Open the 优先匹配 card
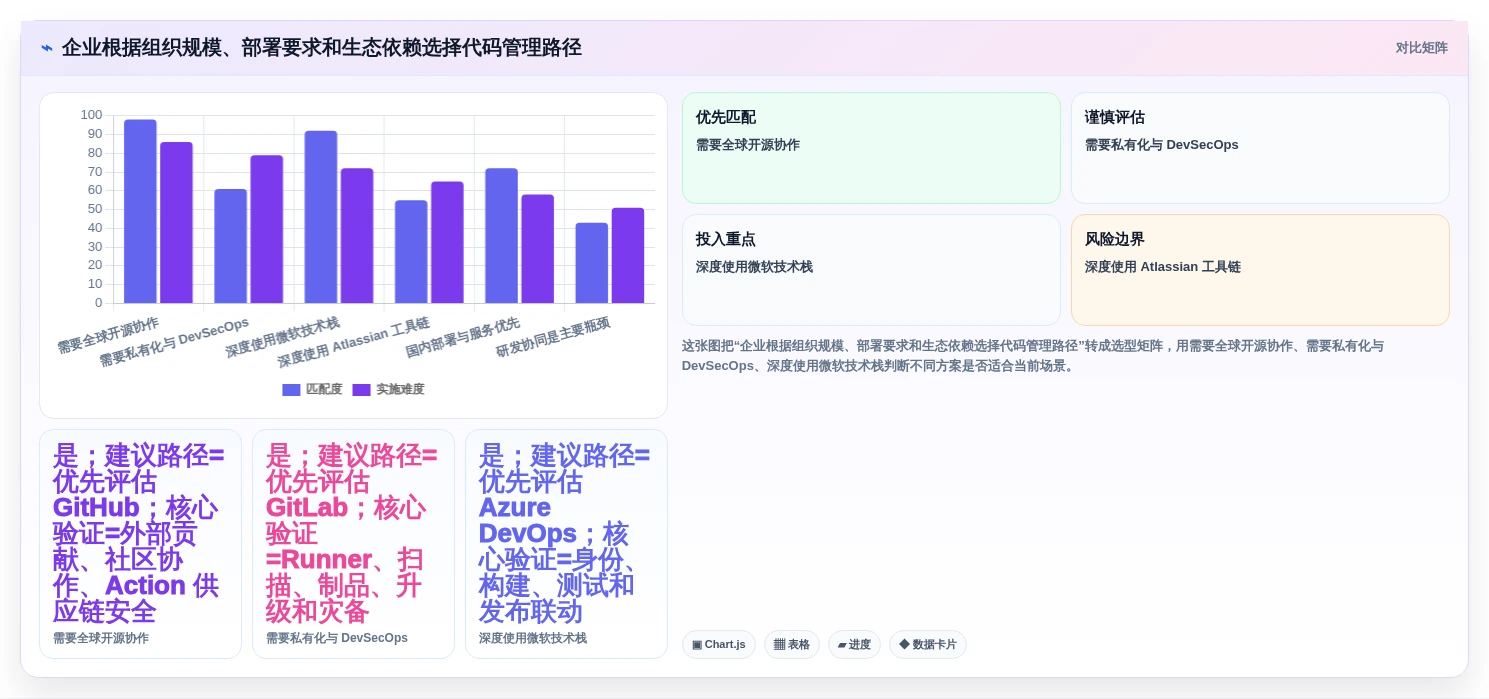This screenshot has height=699, width=1489. (x=871, y=148)
